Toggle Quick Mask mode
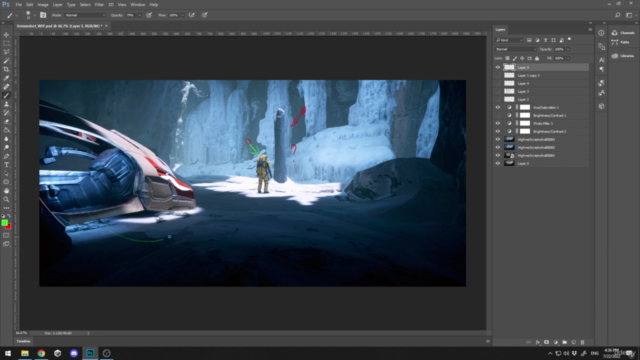This screenshot has height=360, width=640. tap(6, 235)
